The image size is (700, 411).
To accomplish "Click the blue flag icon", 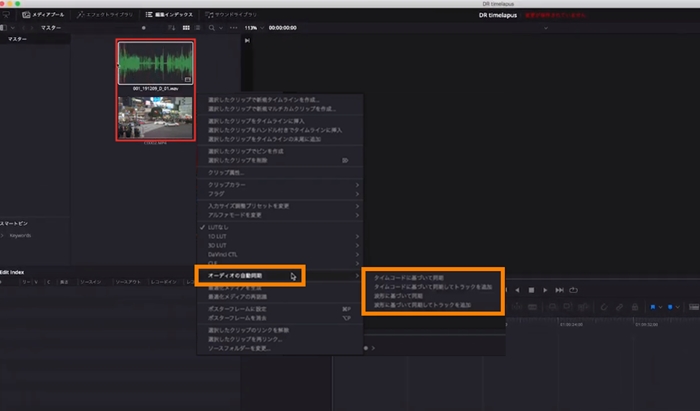I will click(653, 307).
